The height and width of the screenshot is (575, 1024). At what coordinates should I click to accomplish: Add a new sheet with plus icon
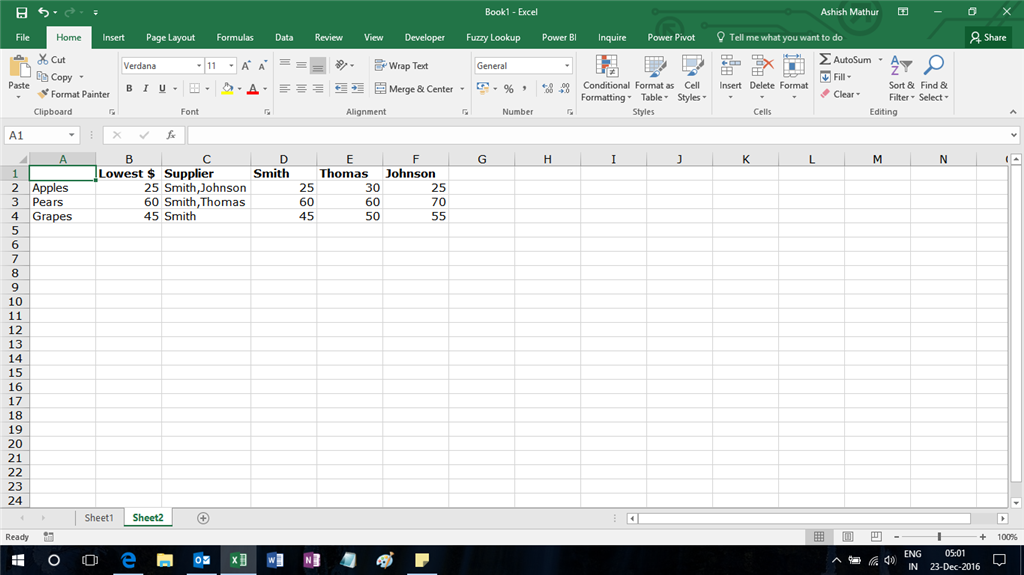click(203, 518)
